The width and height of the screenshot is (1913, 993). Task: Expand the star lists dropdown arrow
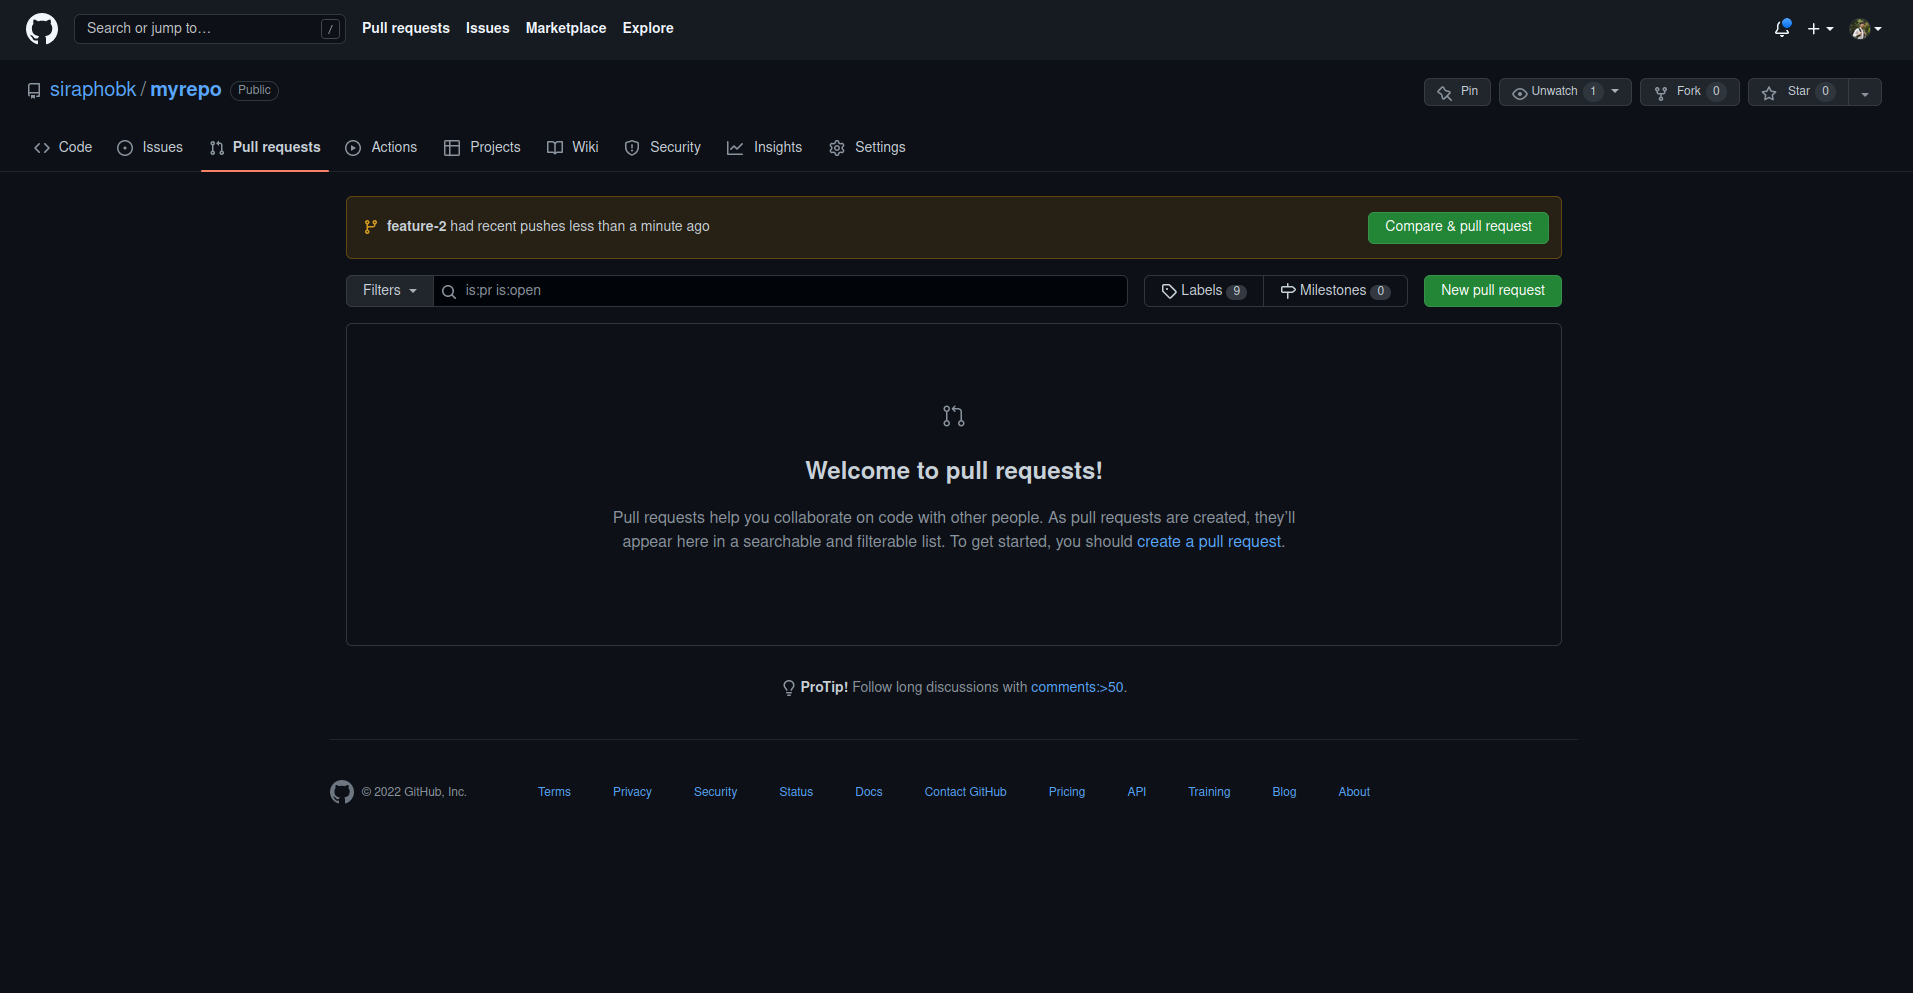click(x=1865, y=93)
